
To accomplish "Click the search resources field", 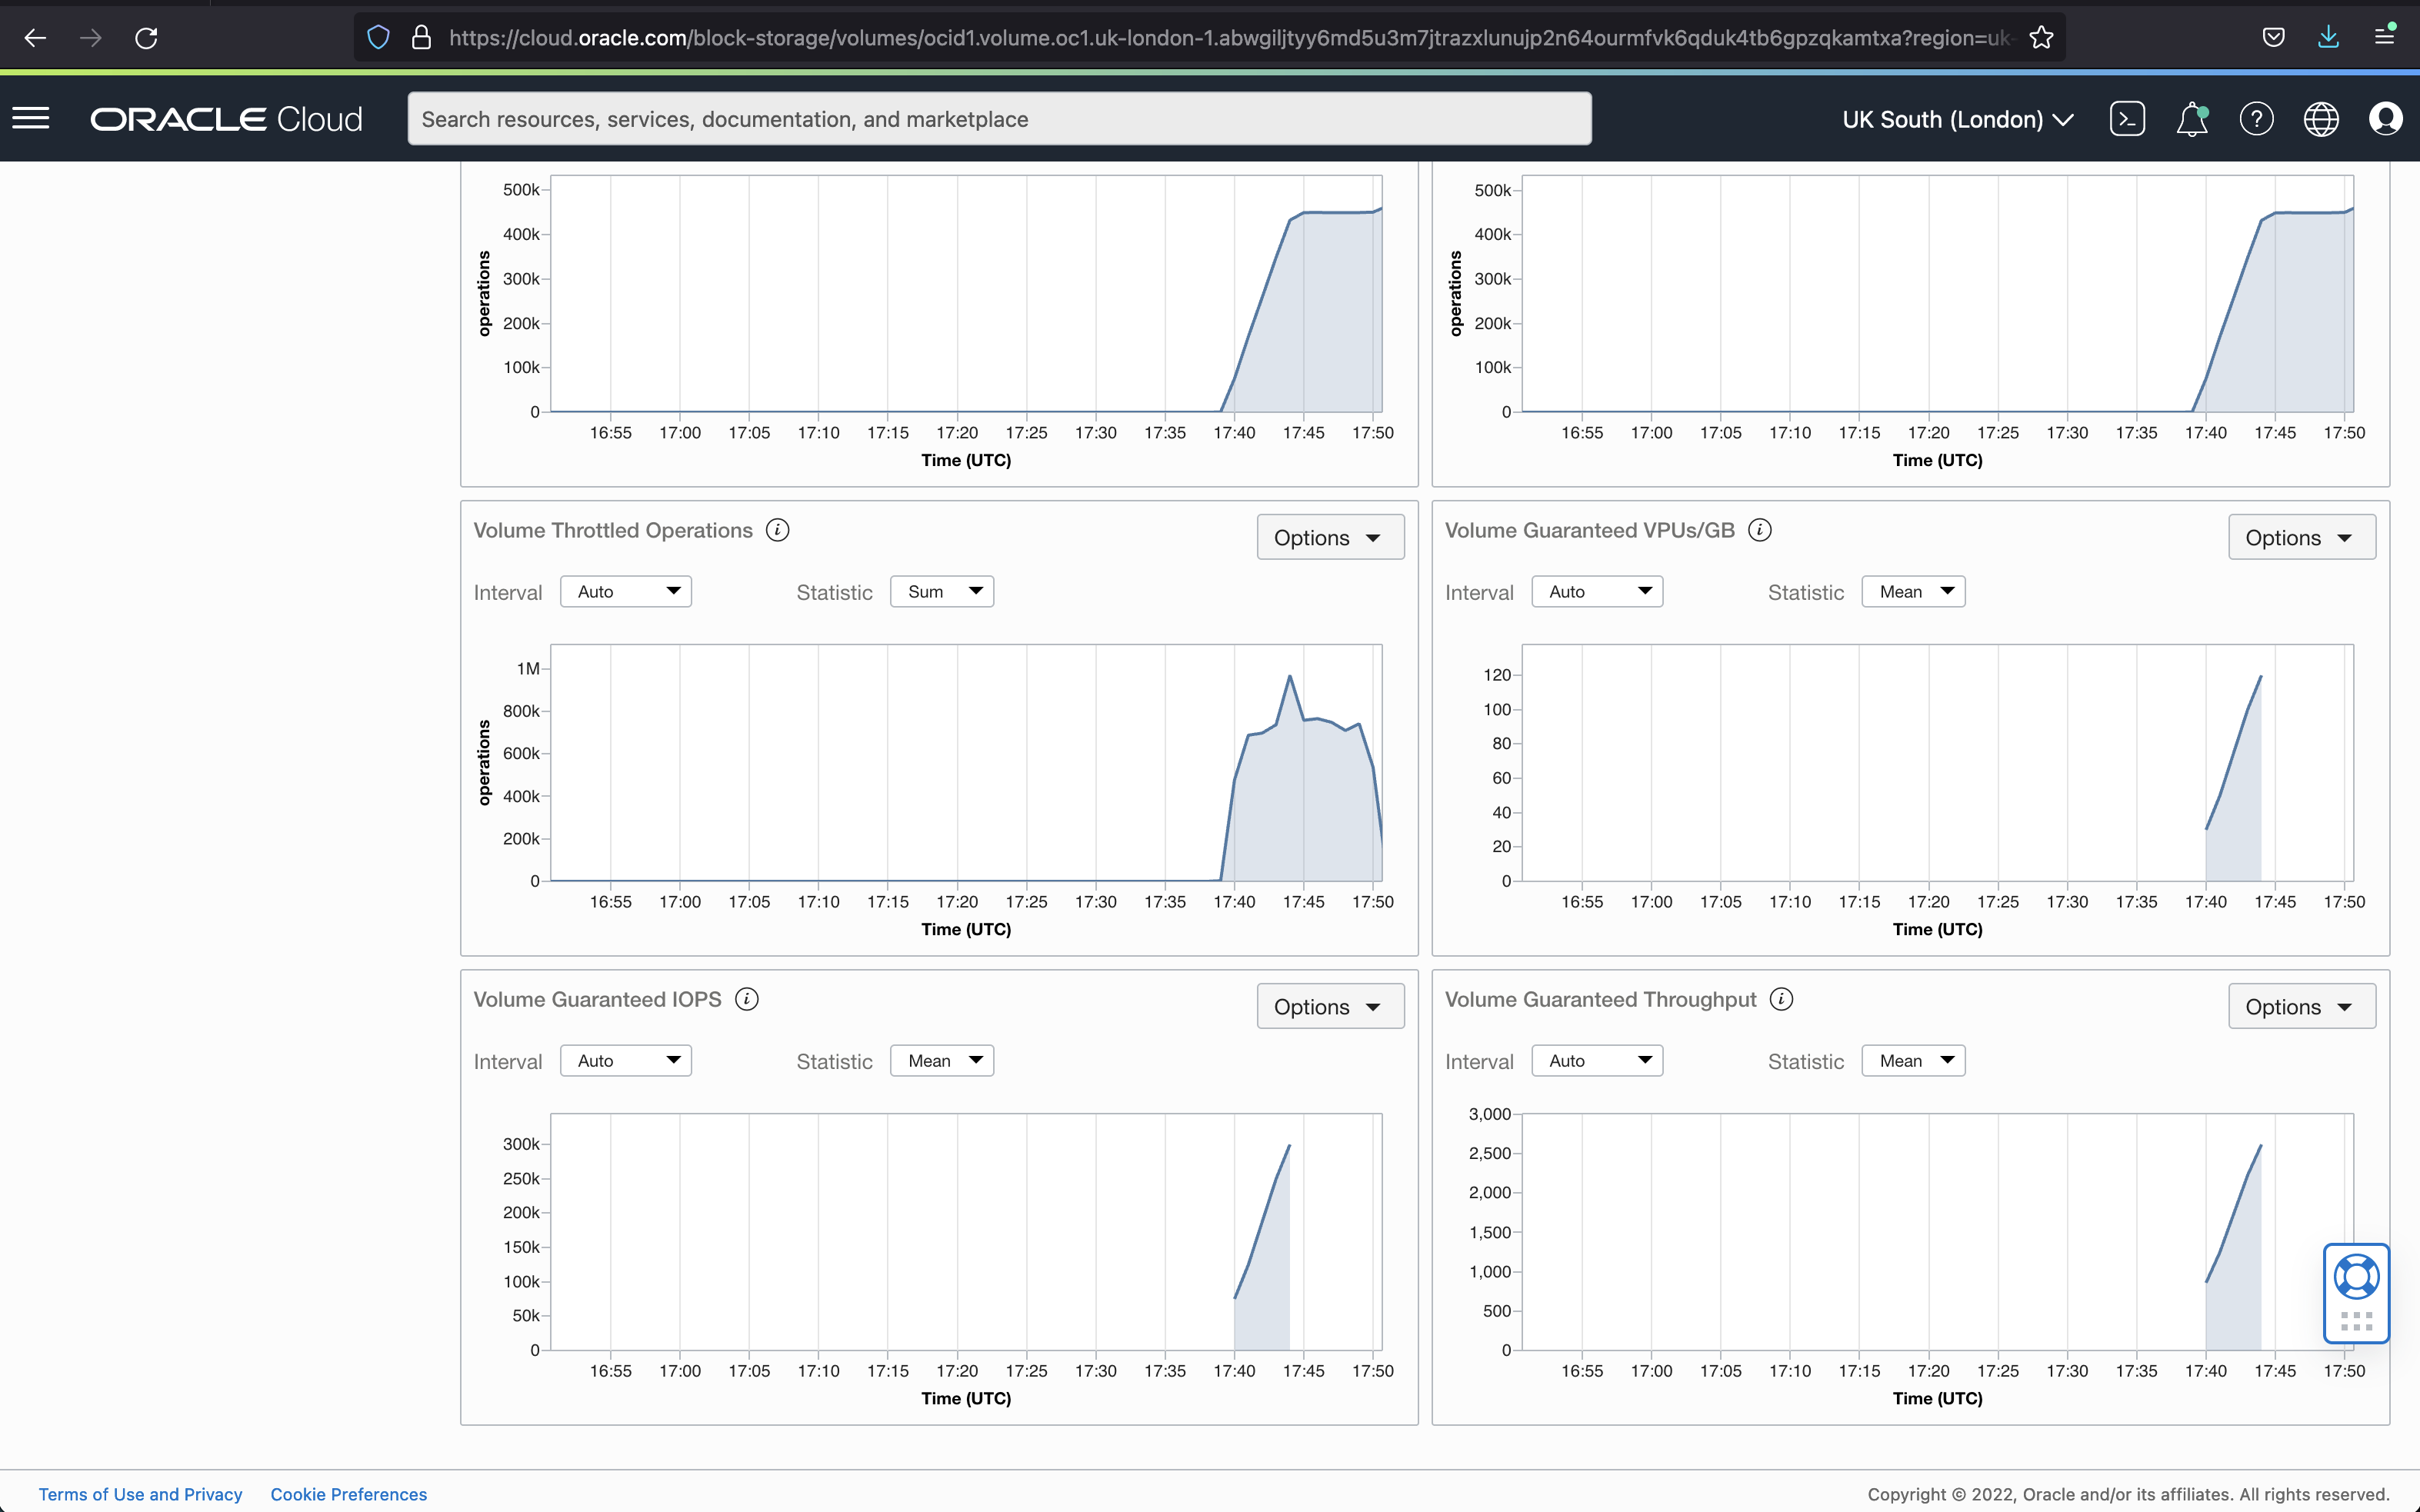I will point(999,118).
